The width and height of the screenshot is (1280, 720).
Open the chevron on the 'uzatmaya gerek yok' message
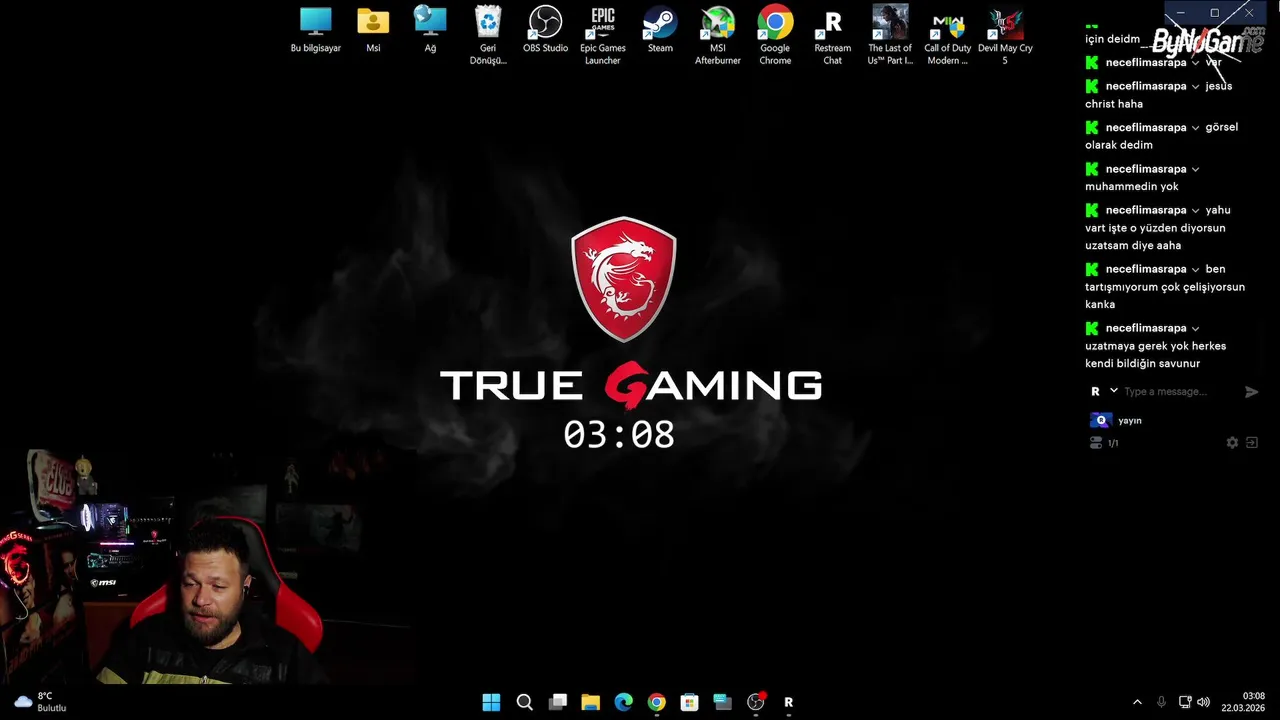tap(1195, 328)
